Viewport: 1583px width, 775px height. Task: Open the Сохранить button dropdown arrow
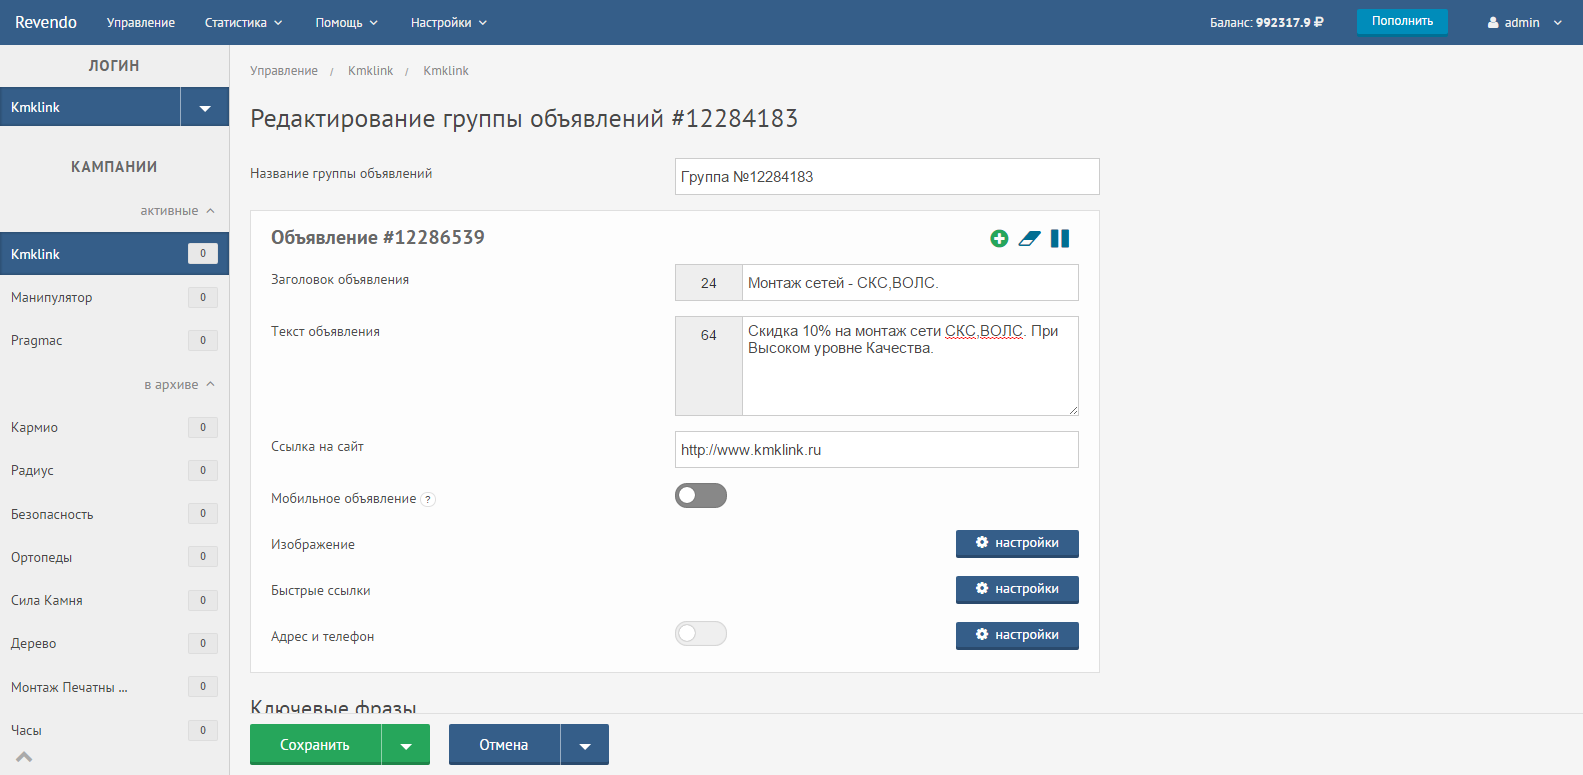pos(406,745)
